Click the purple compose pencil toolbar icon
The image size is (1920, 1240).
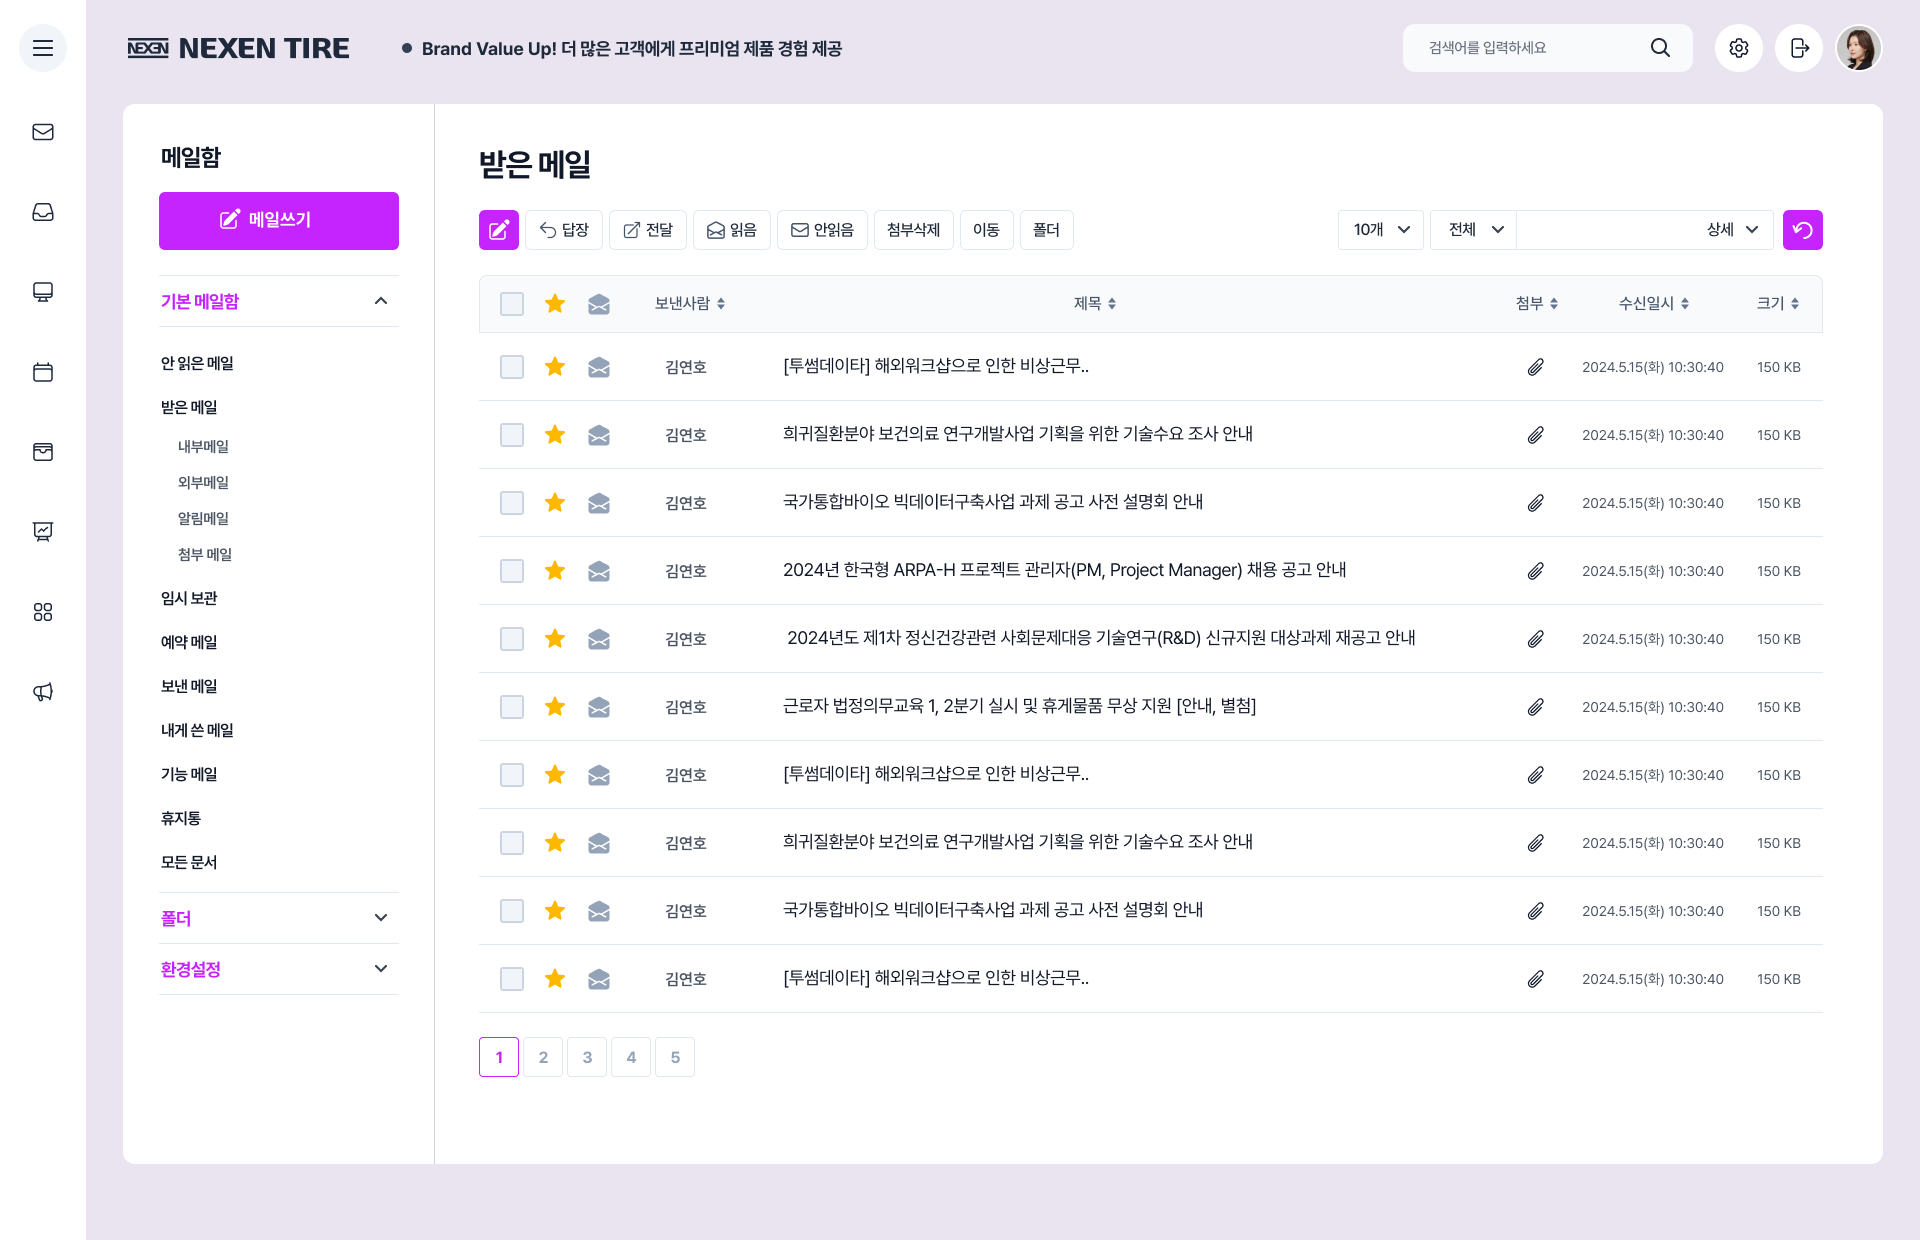(498, 230)
